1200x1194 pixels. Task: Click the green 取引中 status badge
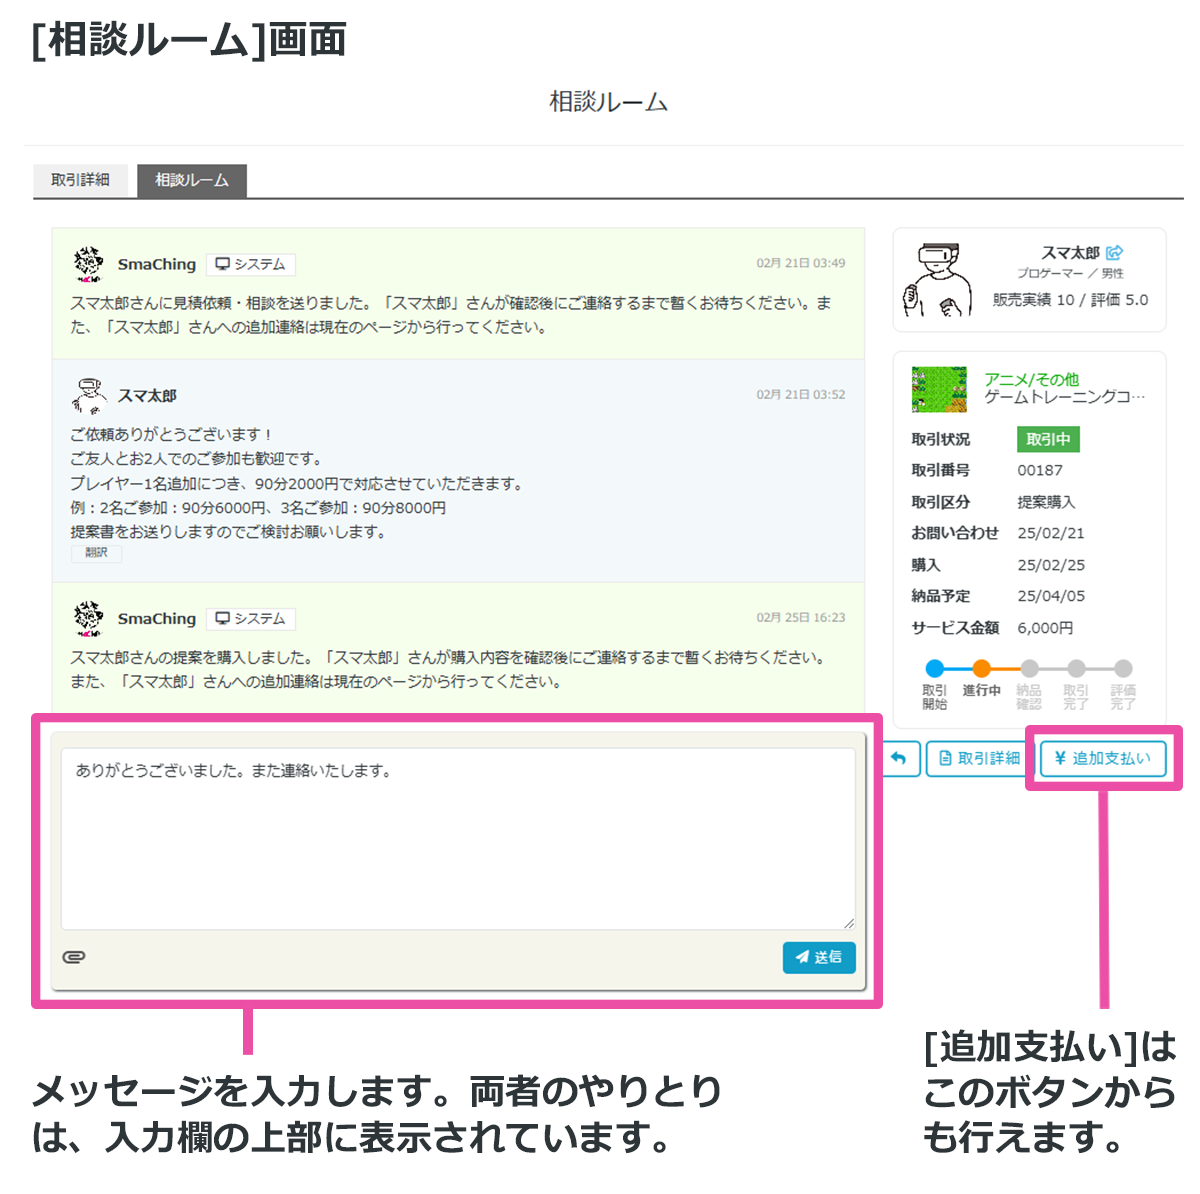[1049, 438]
